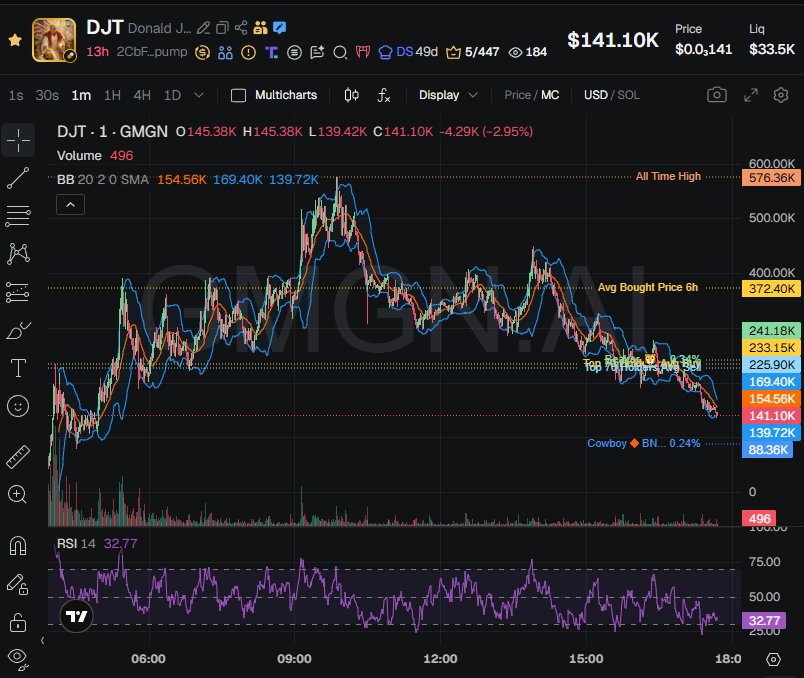Click the magnifier search icon in the header

point(340,52)
